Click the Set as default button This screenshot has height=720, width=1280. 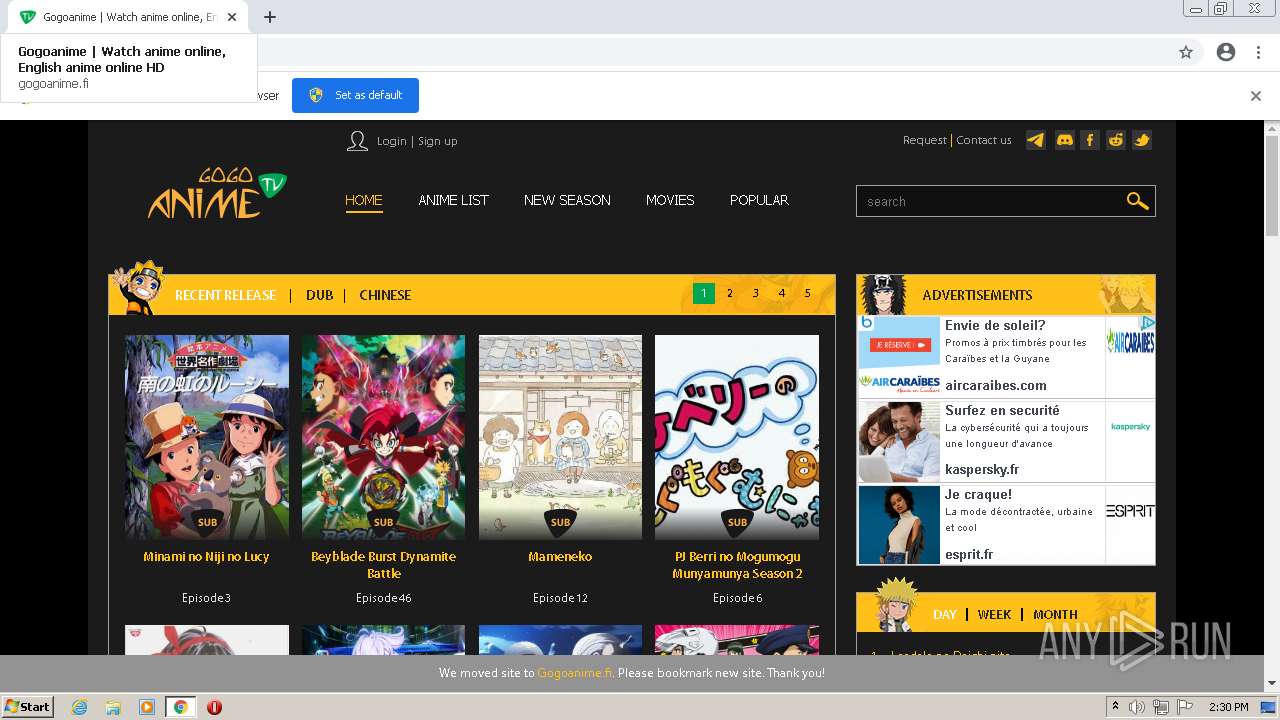[x=355, y=95]
